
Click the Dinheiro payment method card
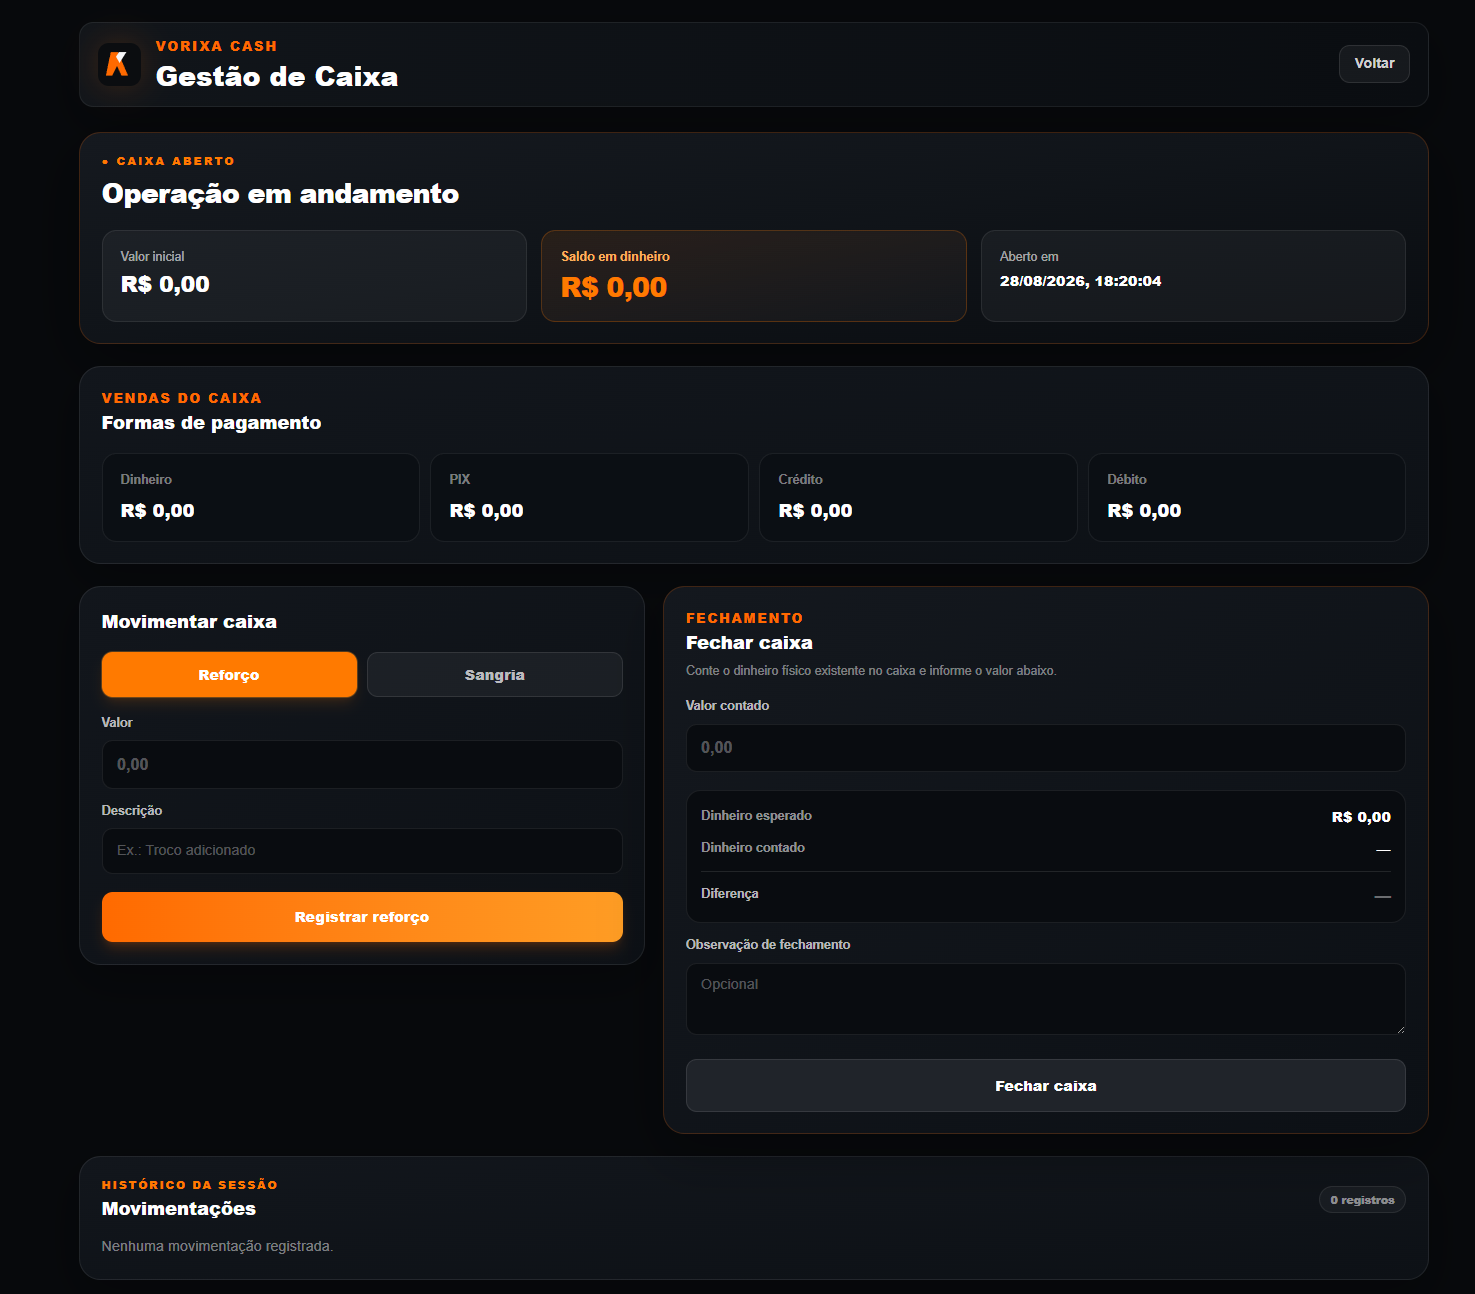pyautogui.click(x=261, y=497)
